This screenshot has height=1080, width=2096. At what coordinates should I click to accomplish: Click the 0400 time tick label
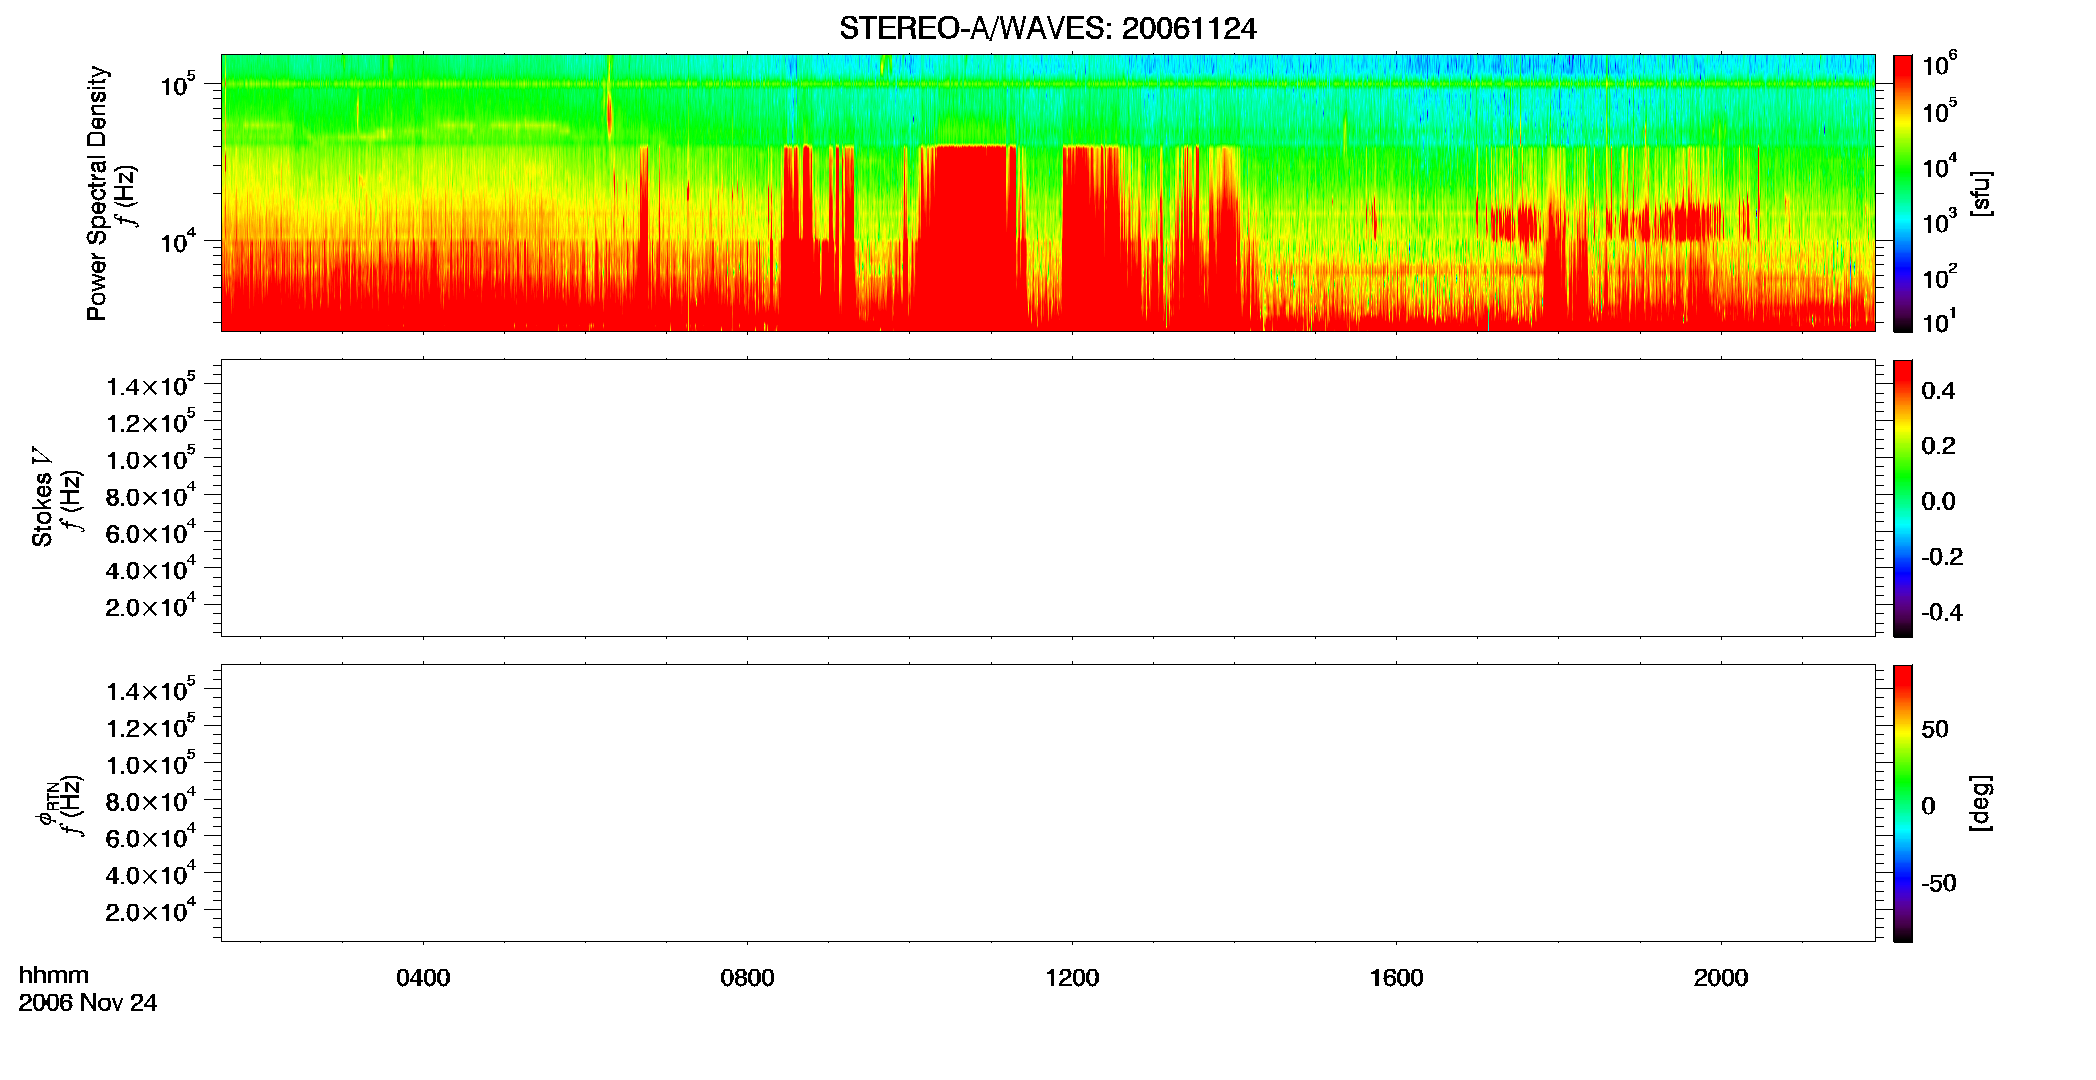[423, 978]
